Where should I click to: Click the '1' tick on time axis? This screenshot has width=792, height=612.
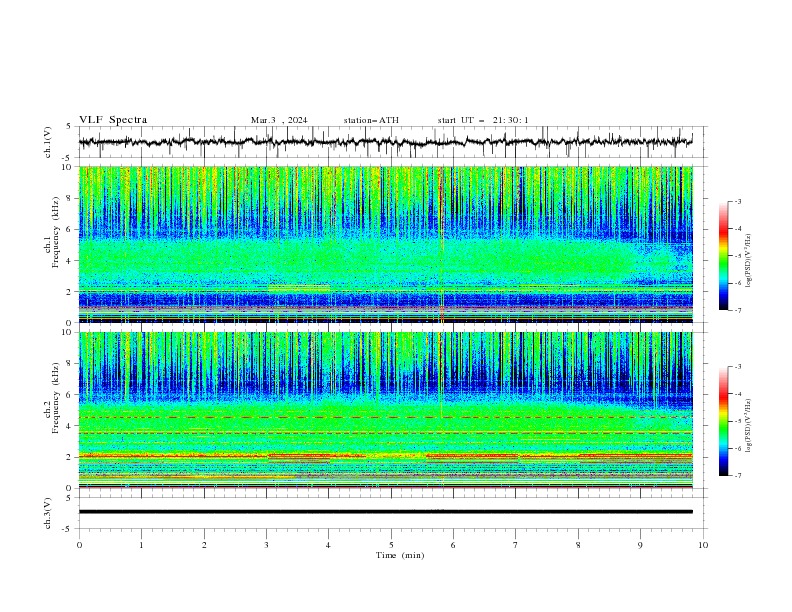pos(142,545)
